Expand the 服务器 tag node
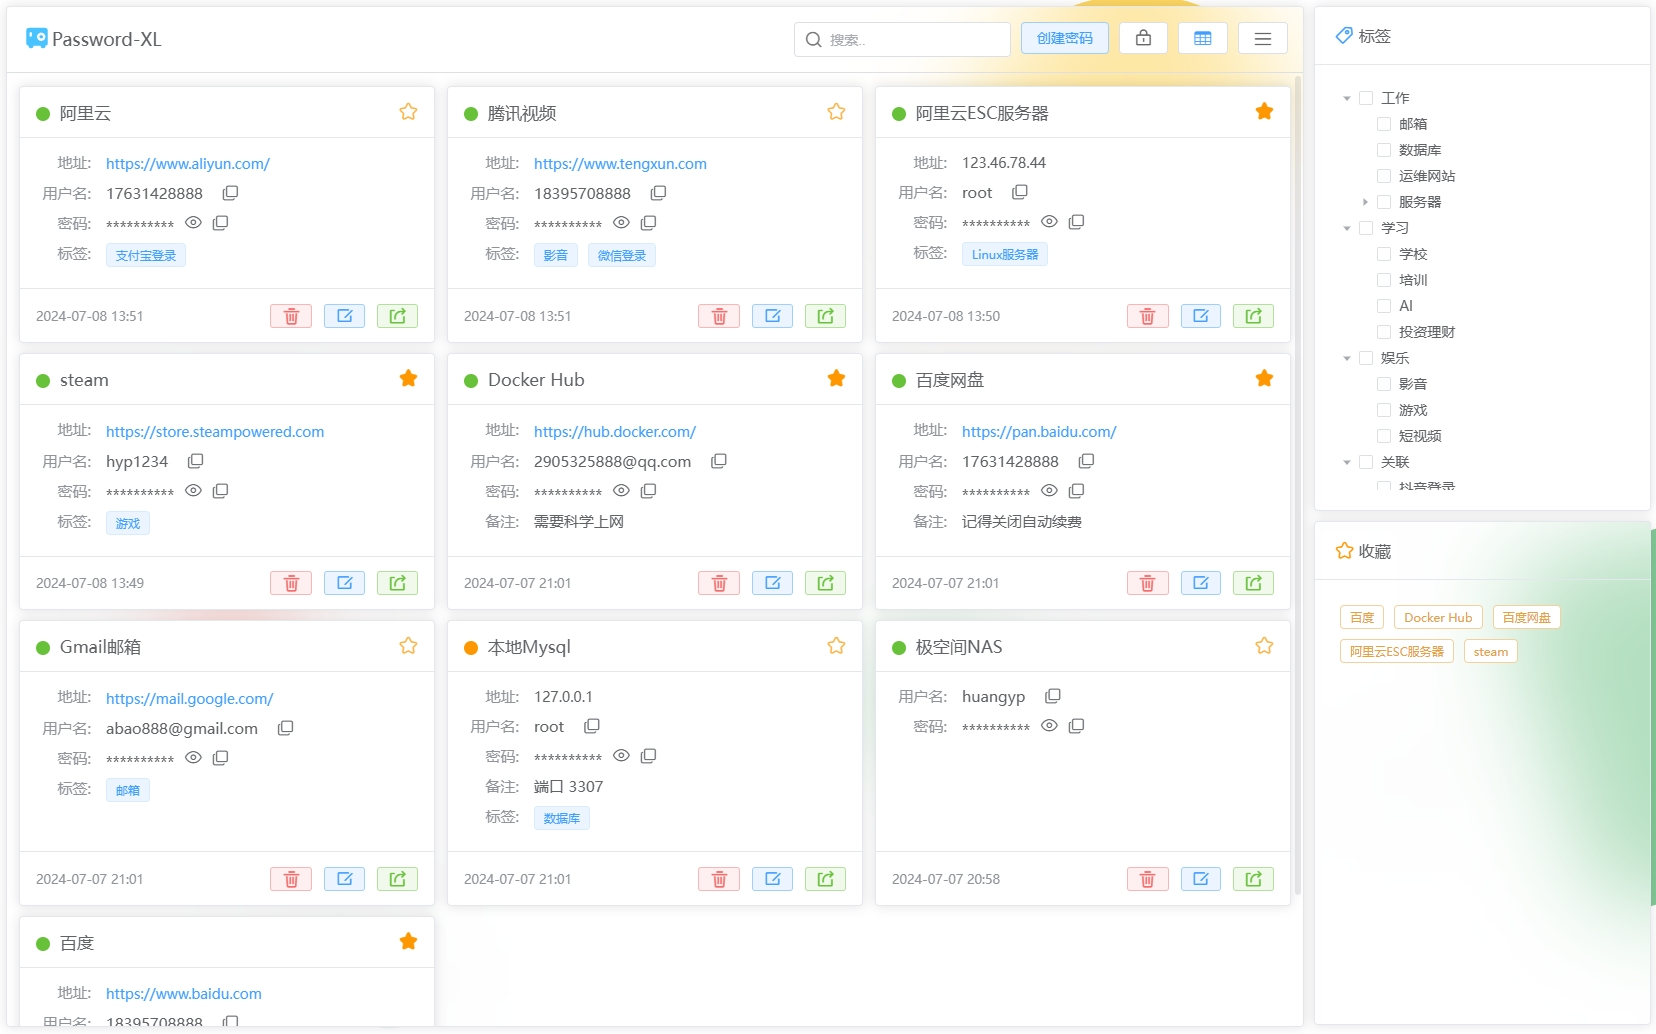Screen dimensions: 1656x1034 [1365, 202]
